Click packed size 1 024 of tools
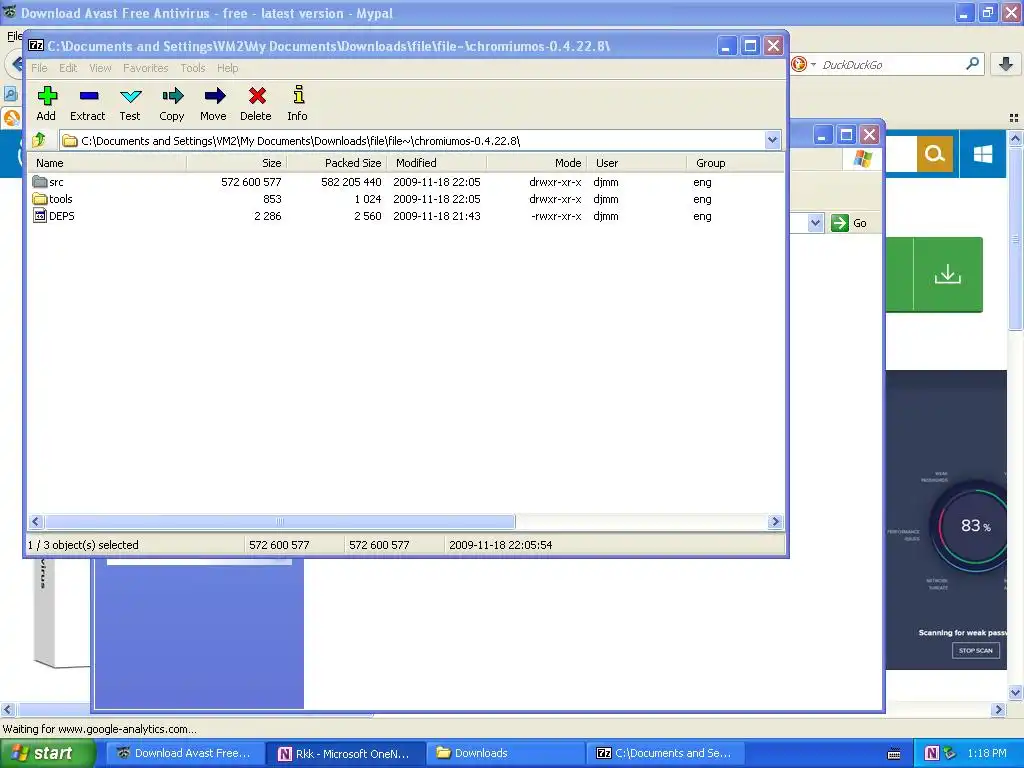 [368, 199]
